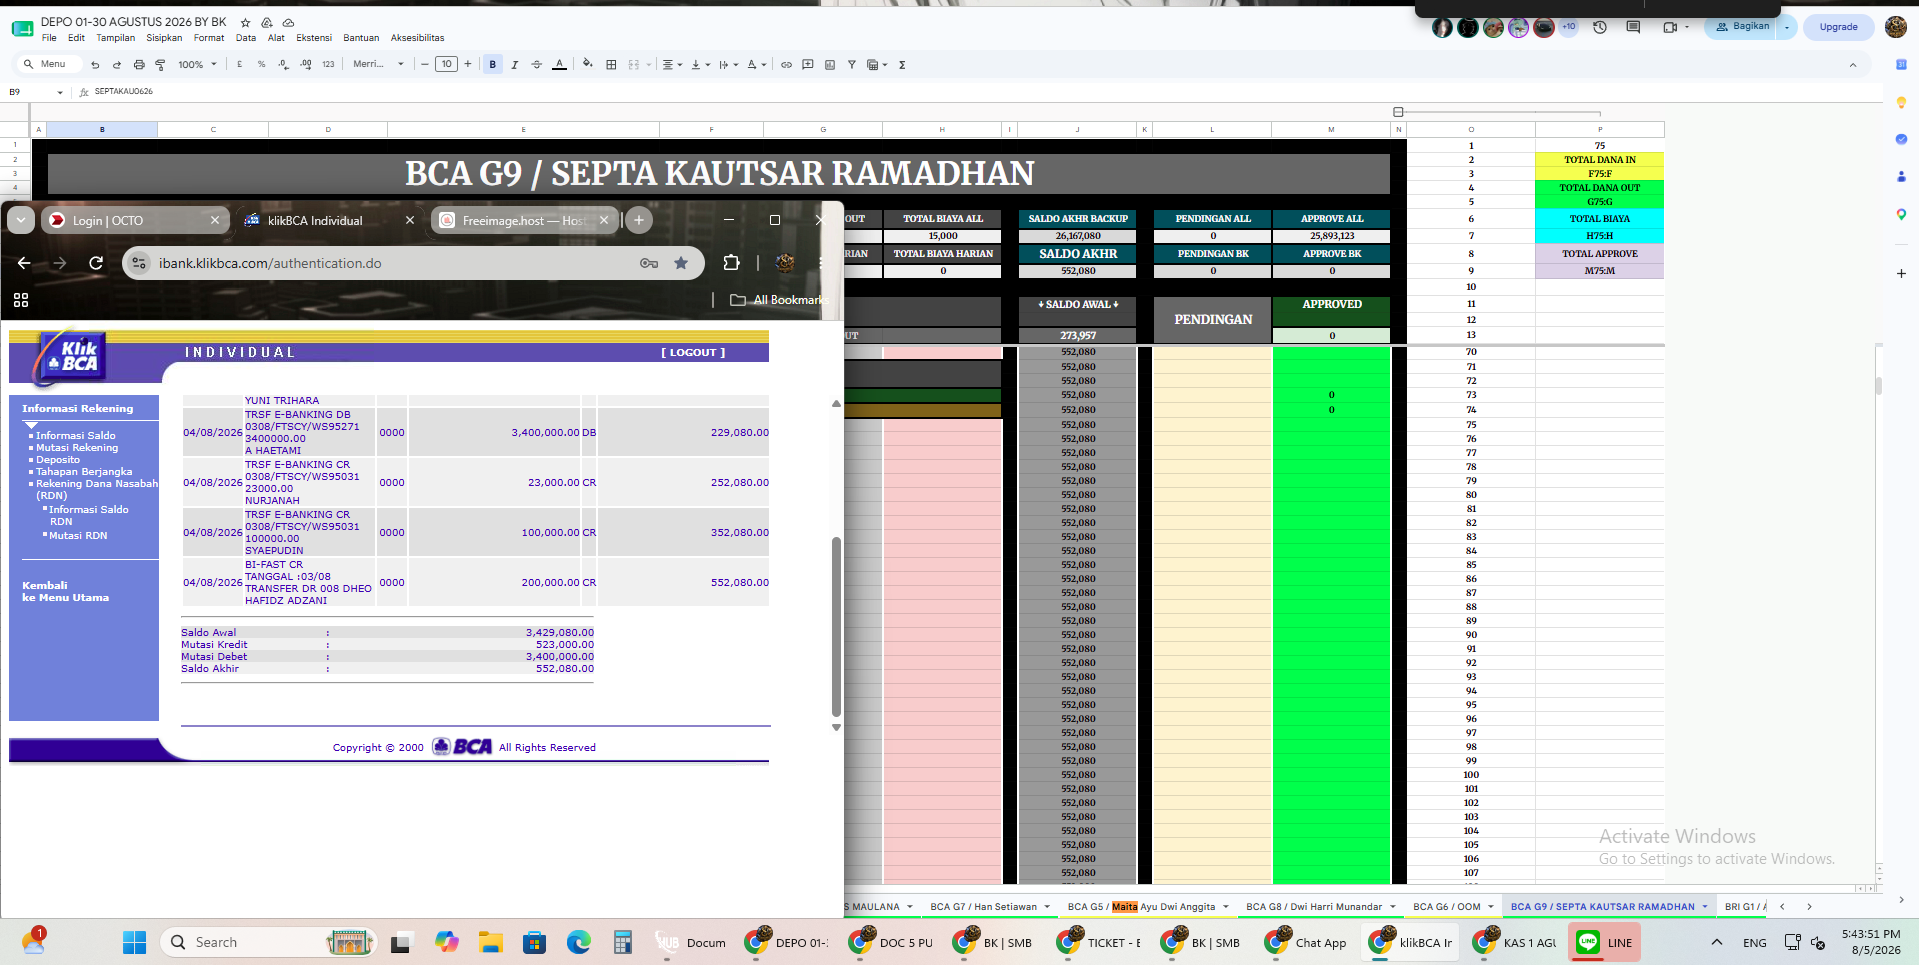Open Google Keep side panel
The image size is (1919, 965).
(1901, 102)
